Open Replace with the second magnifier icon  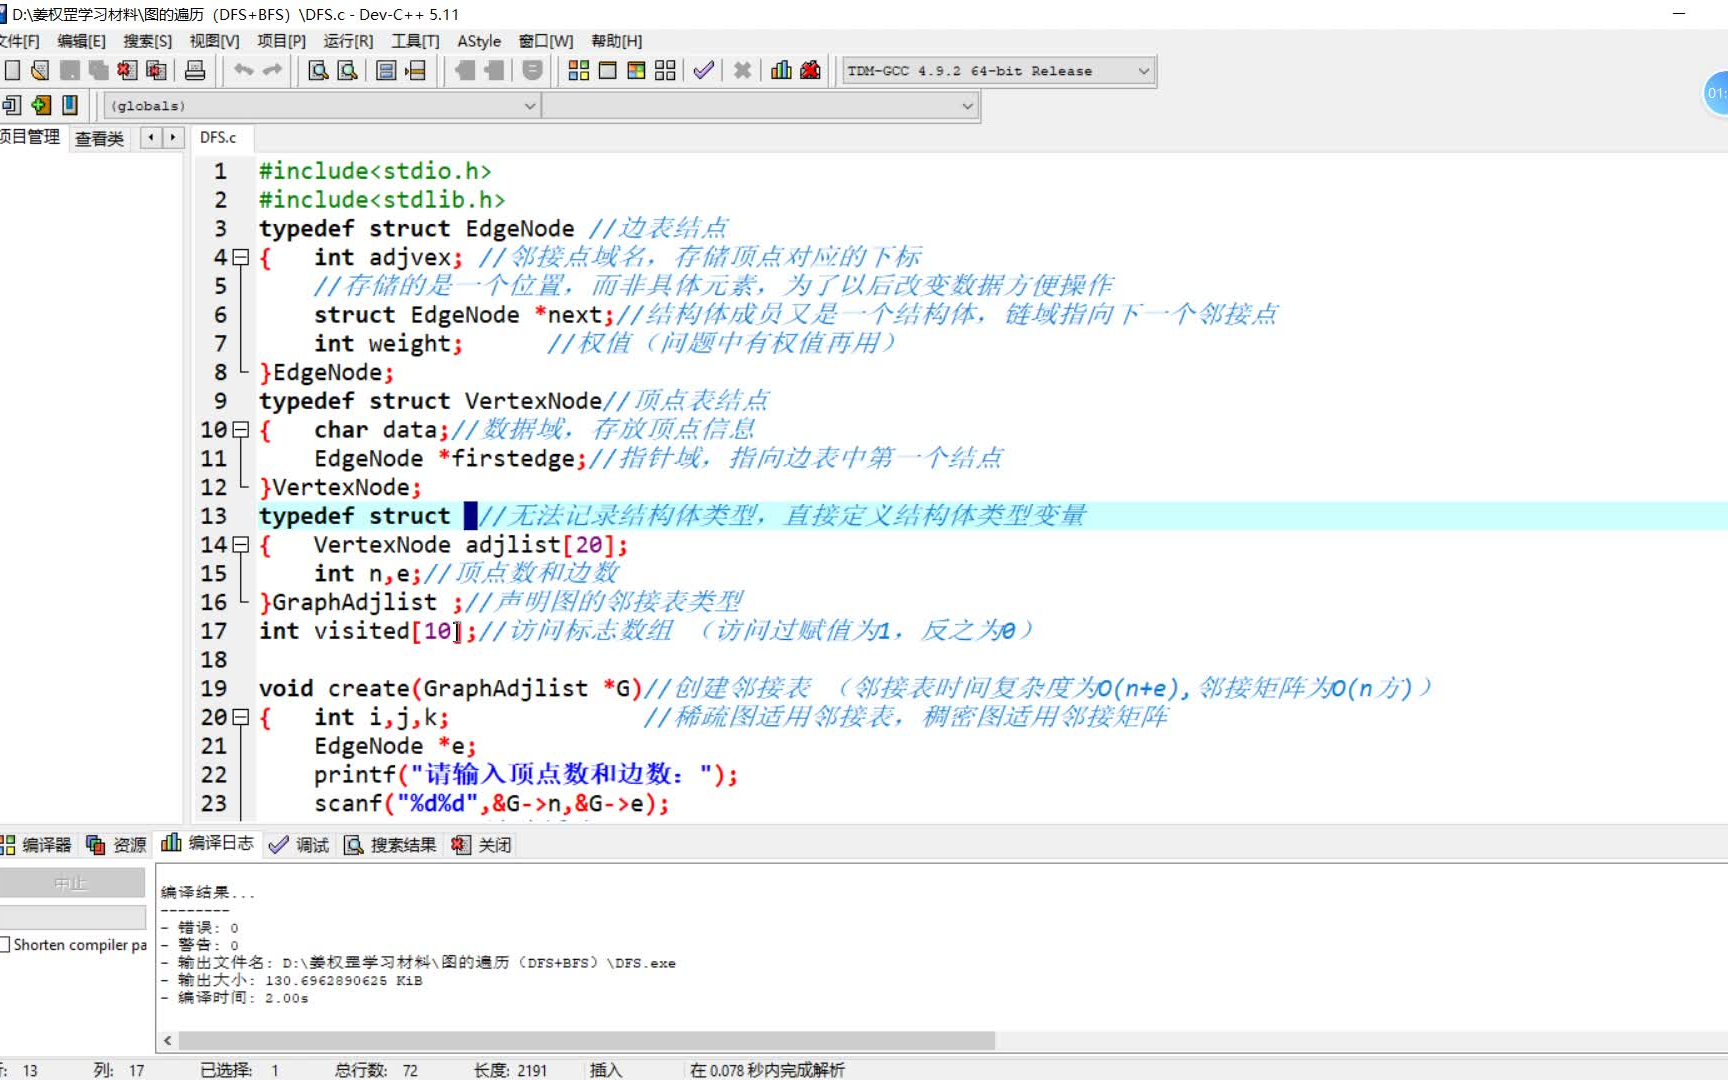click(347, 70)
